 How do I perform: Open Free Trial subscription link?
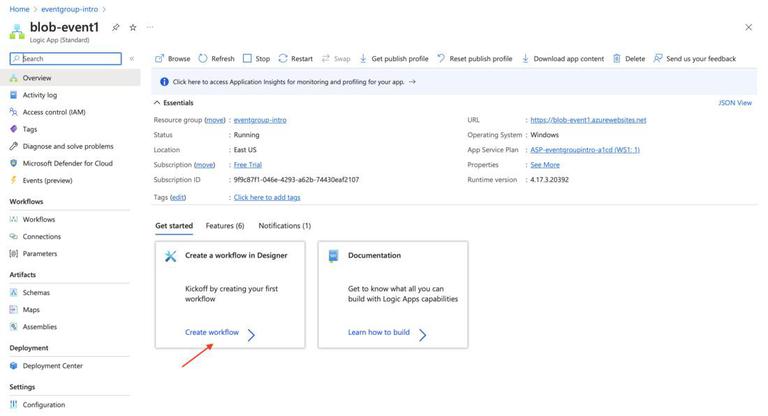[x=248, y=165]
